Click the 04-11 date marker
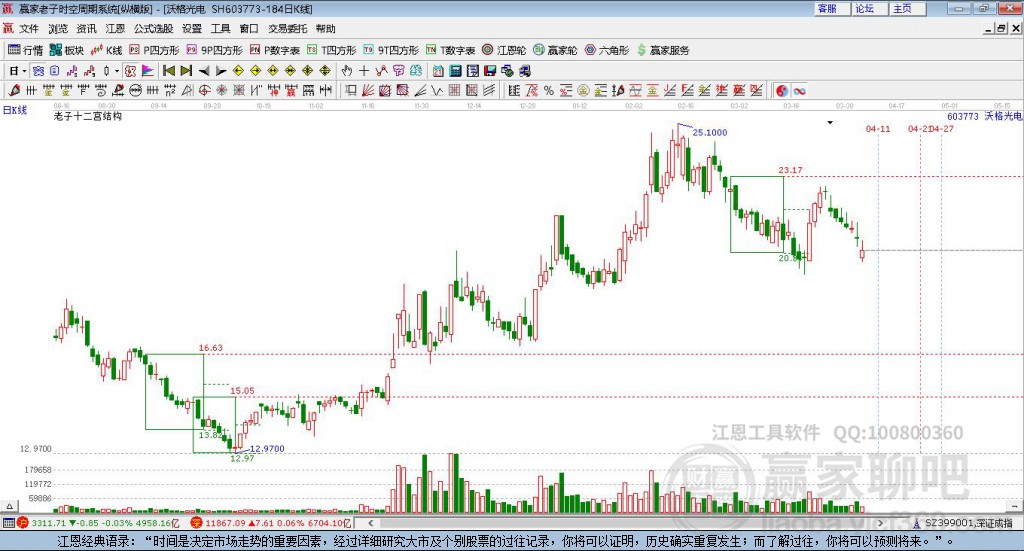The width and height of the screenshot is (1024, 551). 878,129
